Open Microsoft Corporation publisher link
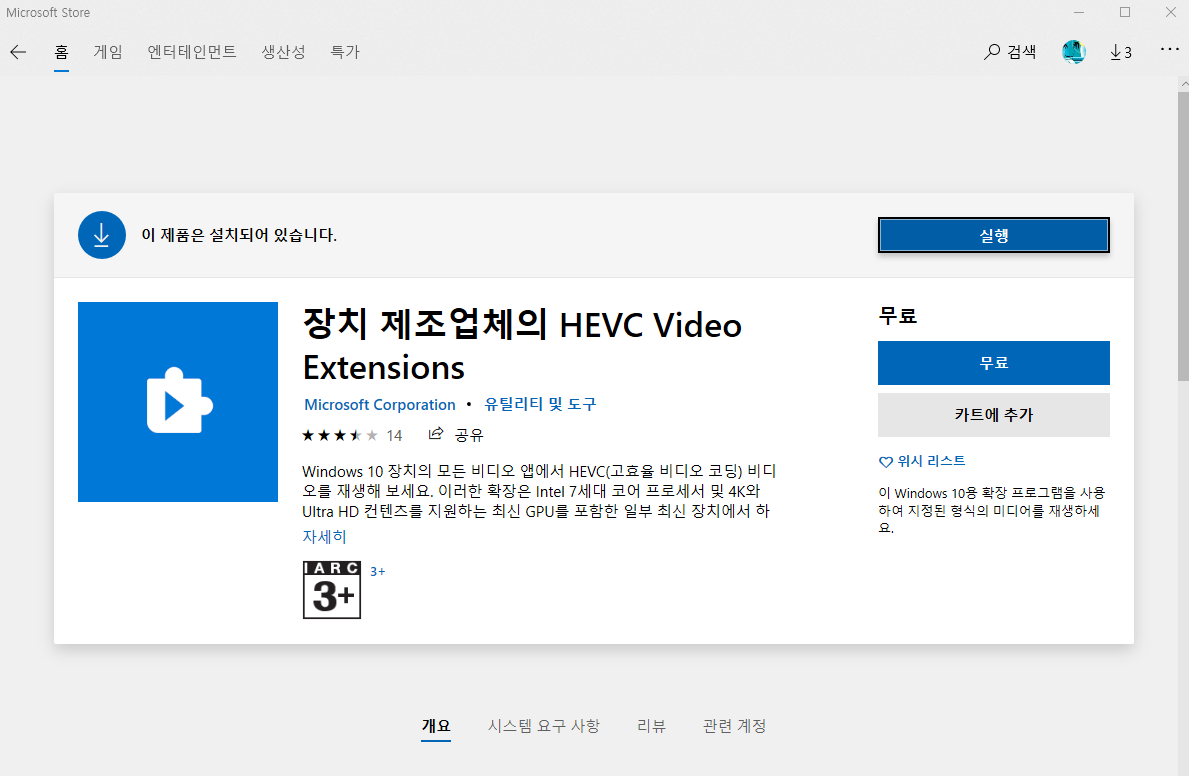This screenshot has width=1189, height=776. pyautogui.click(x=380, y=404)
